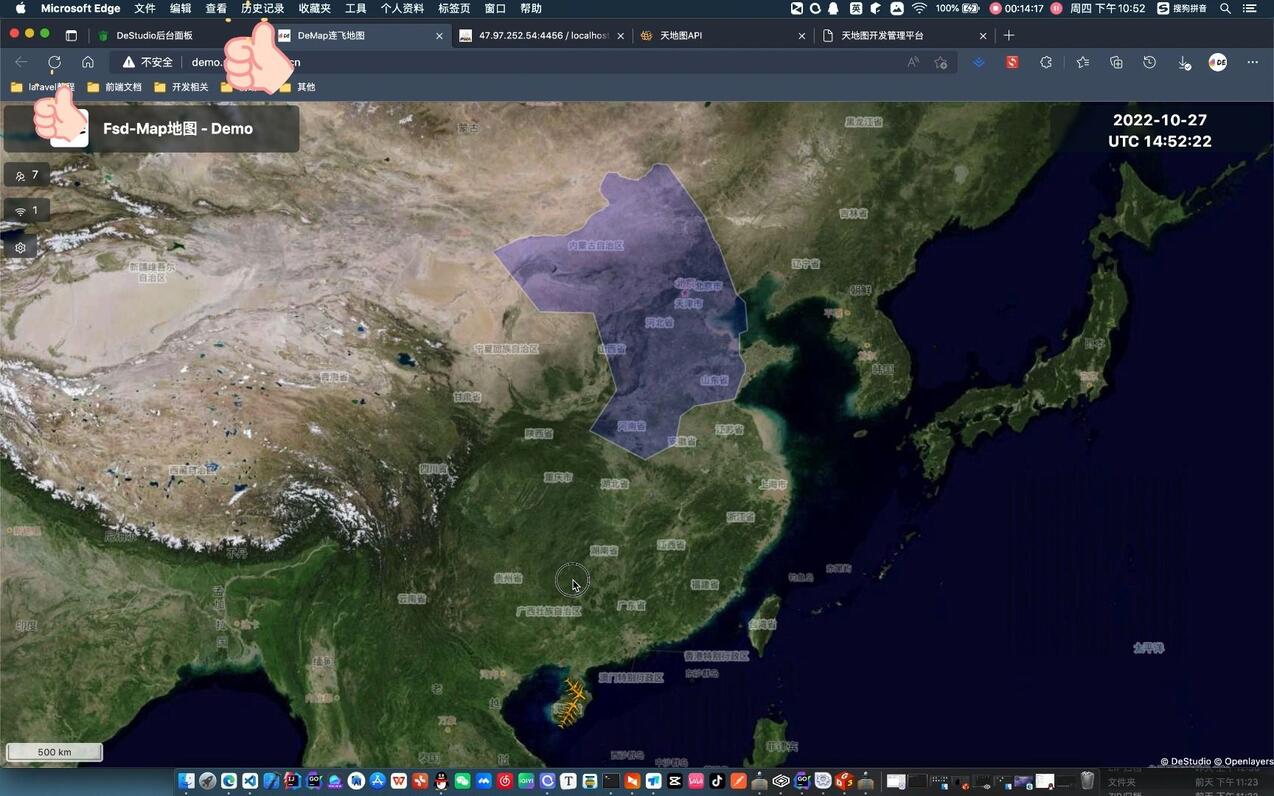Open a new tab with plus button
Viewport: 1274px width, 796px height.
pyautogui.click(x=1009, y=35)
